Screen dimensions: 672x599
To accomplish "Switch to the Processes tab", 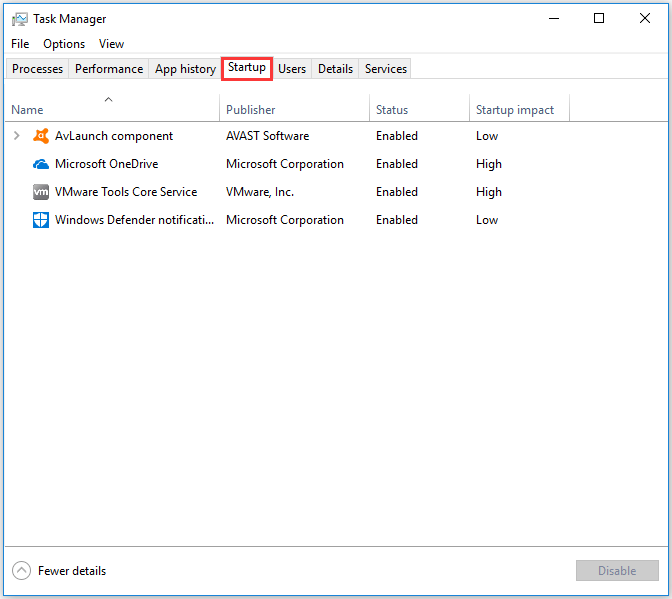I will tap(37, 69).
